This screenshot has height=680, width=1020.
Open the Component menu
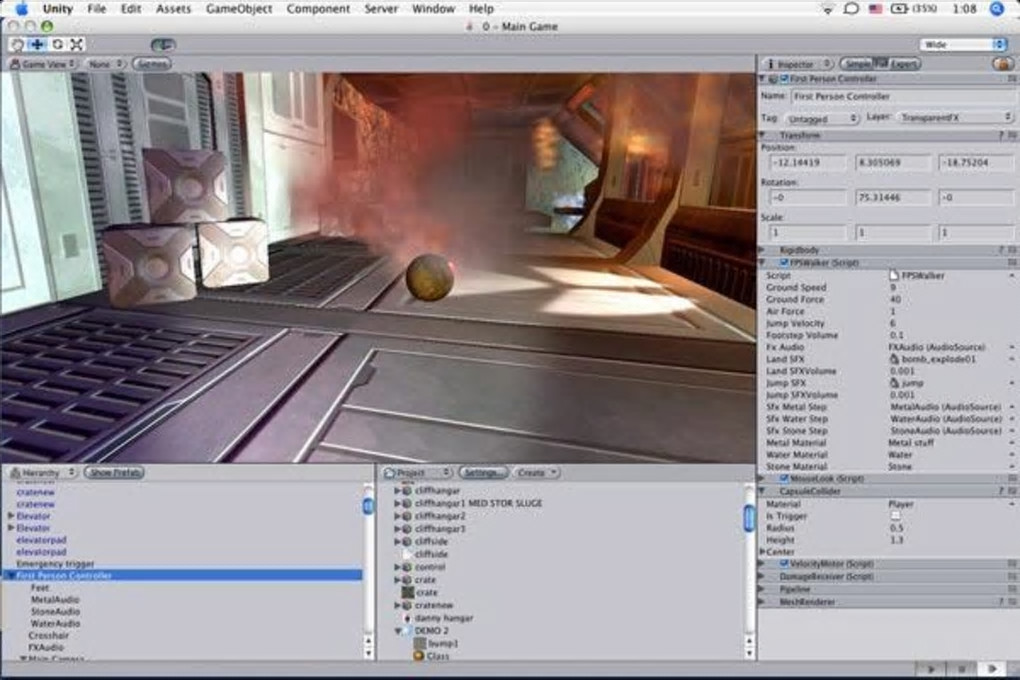click(318, 9)
